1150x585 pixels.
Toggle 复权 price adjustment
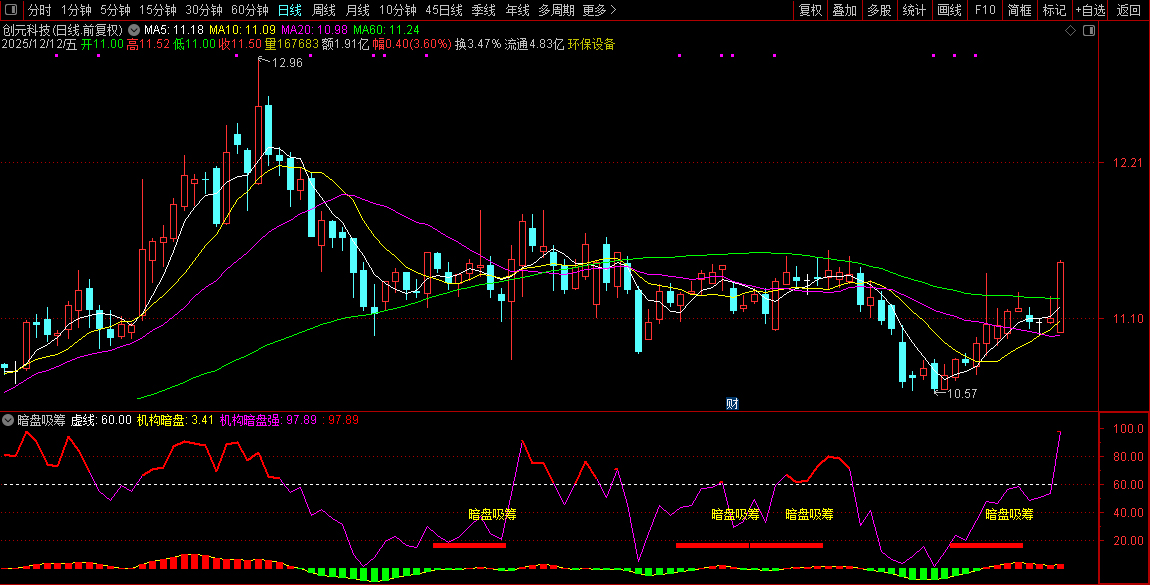click(x=811, y=10)
